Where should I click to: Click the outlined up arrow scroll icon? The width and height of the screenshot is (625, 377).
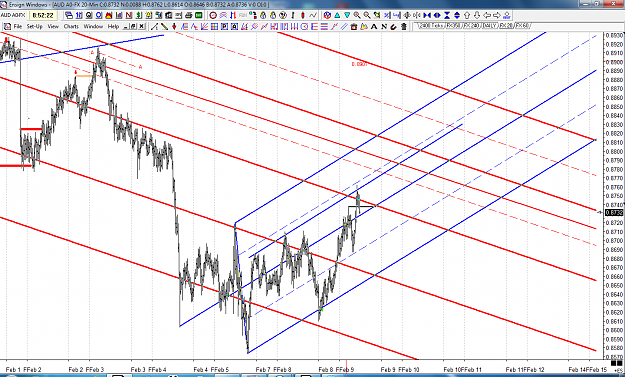pos(467,15)
